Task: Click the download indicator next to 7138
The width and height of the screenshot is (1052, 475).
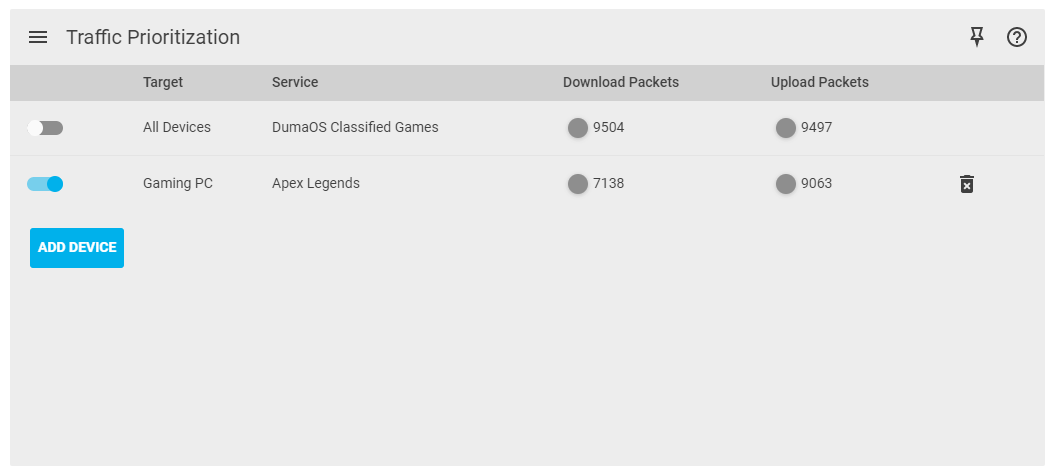Action: coord(578,183)
